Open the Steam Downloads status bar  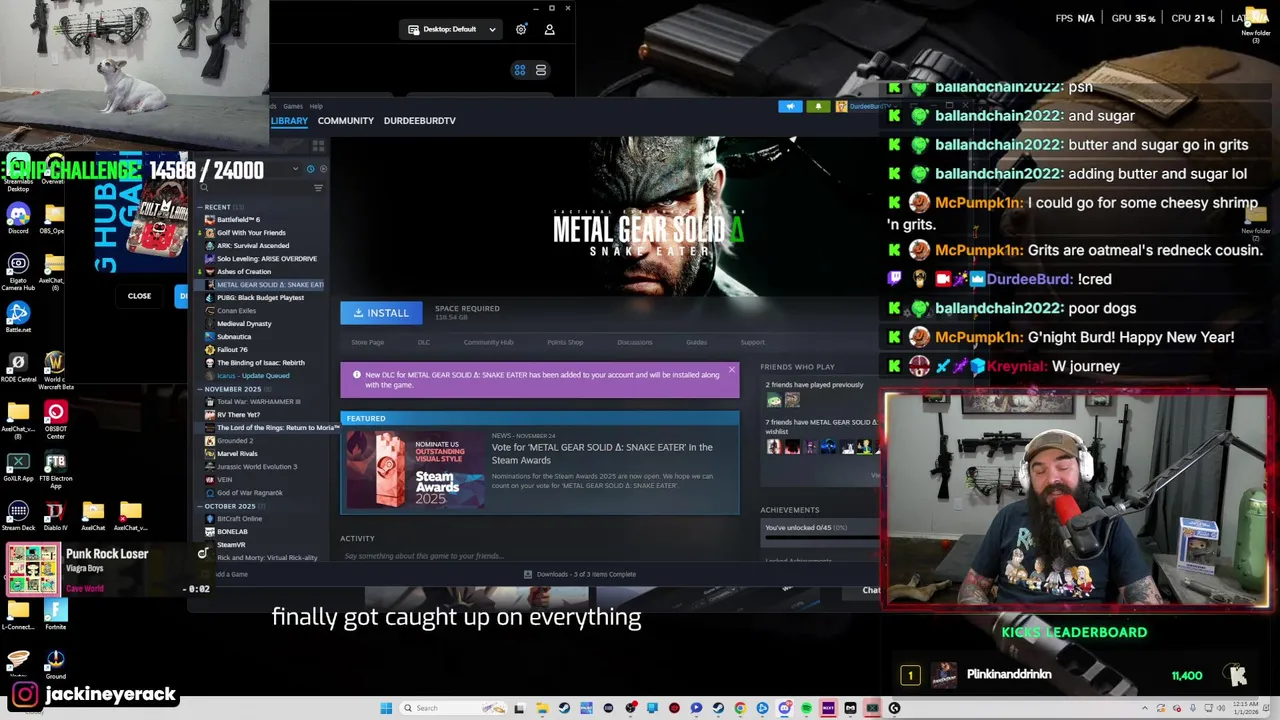point(581,574)
